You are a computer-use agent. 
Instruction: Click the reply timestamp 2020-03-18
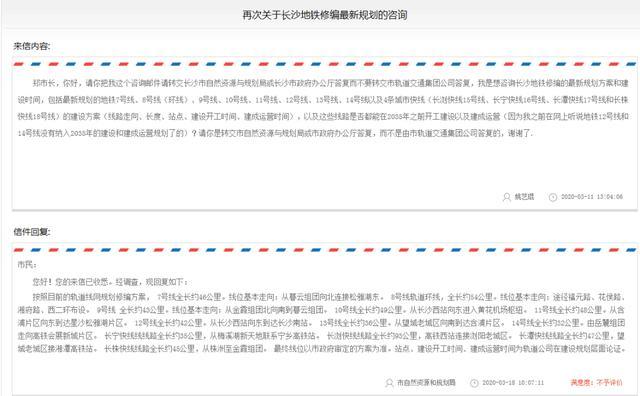pos(513,383)
